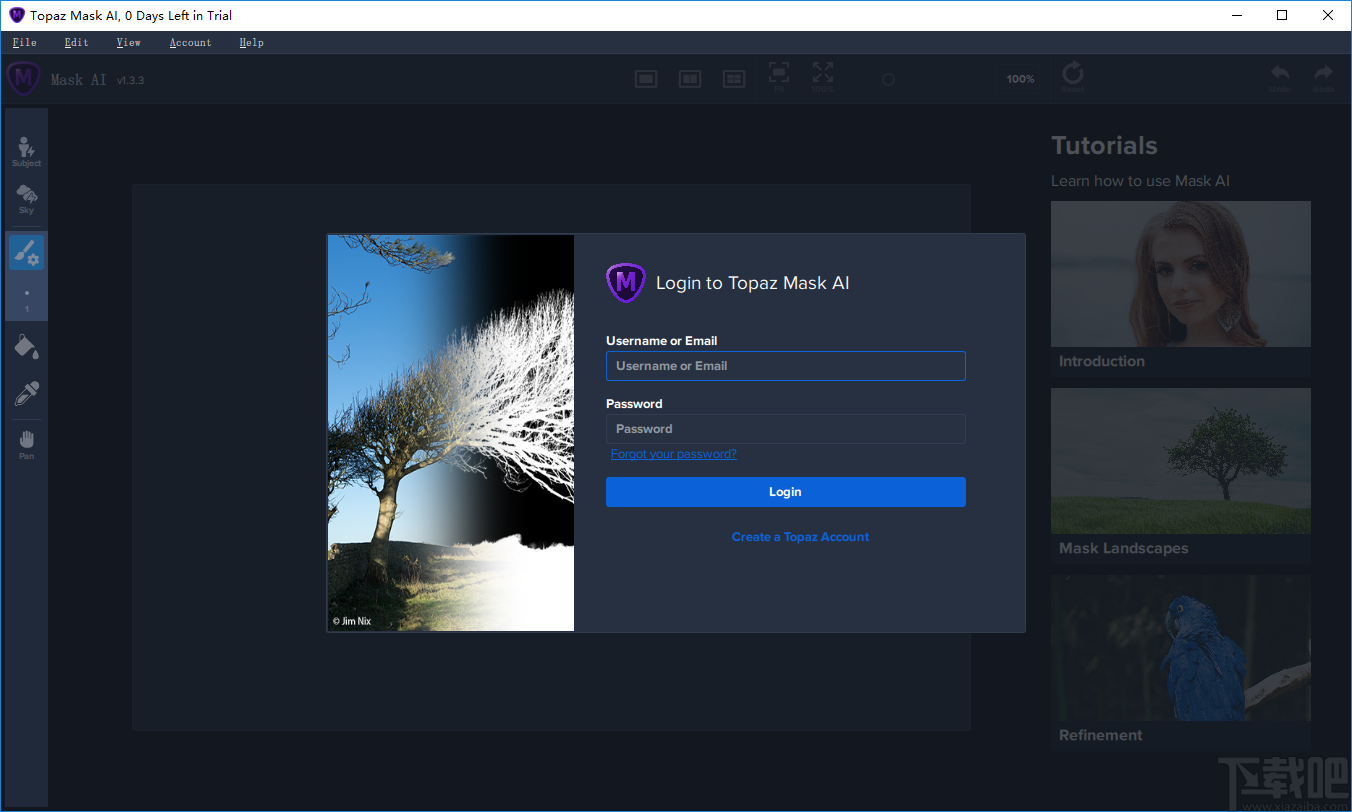Focus the Username or Email field
Screen dimensions: 1352x812
coord(786,366)
